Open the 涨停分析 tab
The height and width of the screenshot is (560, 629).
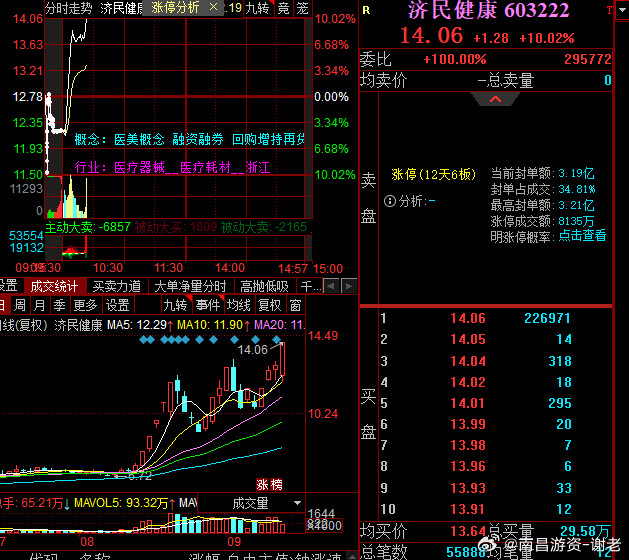point(175,7)
